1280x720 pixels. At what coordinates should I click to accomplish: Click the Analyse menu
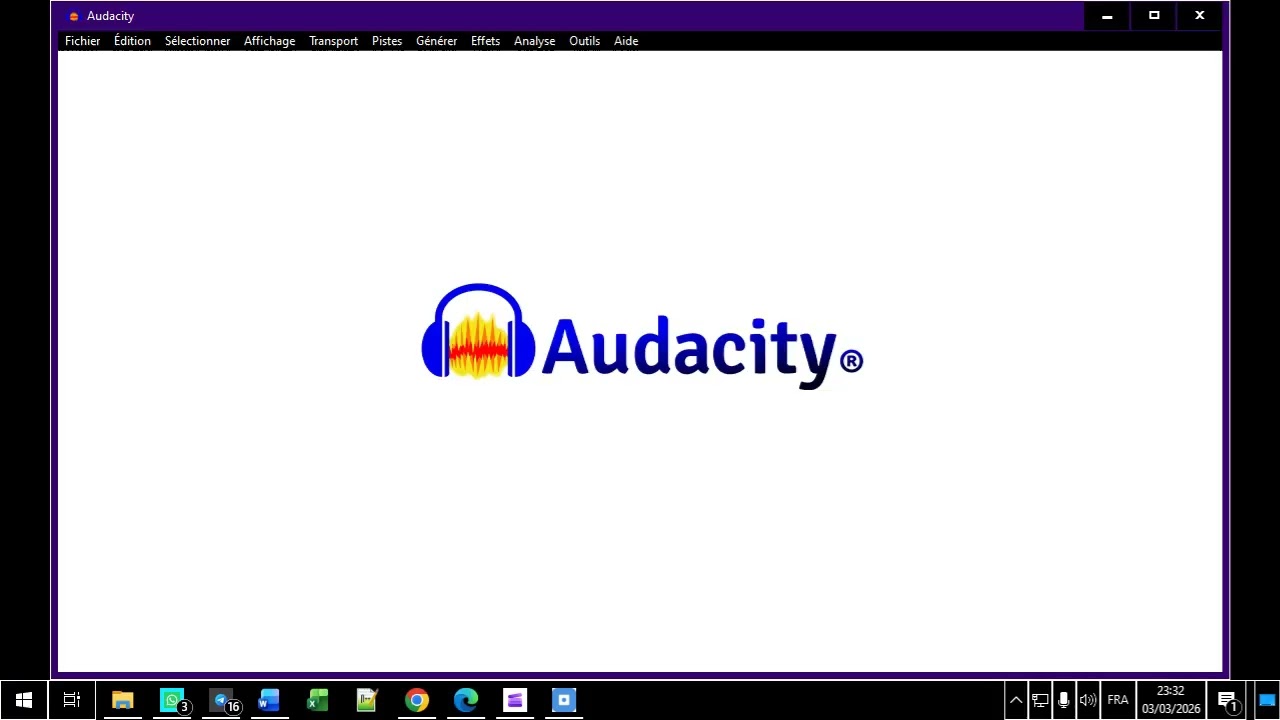pos(534,41)
